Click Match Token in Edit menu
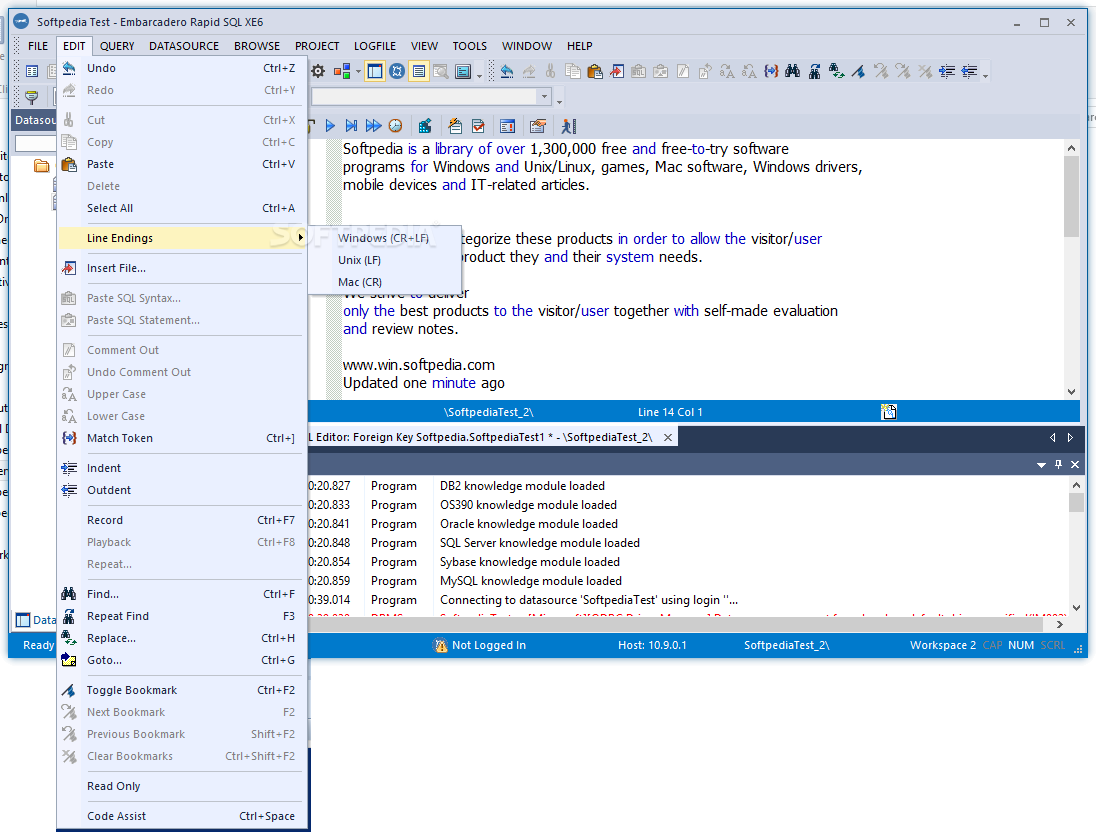Screen dimensions: 1096x832 [182, 438]
